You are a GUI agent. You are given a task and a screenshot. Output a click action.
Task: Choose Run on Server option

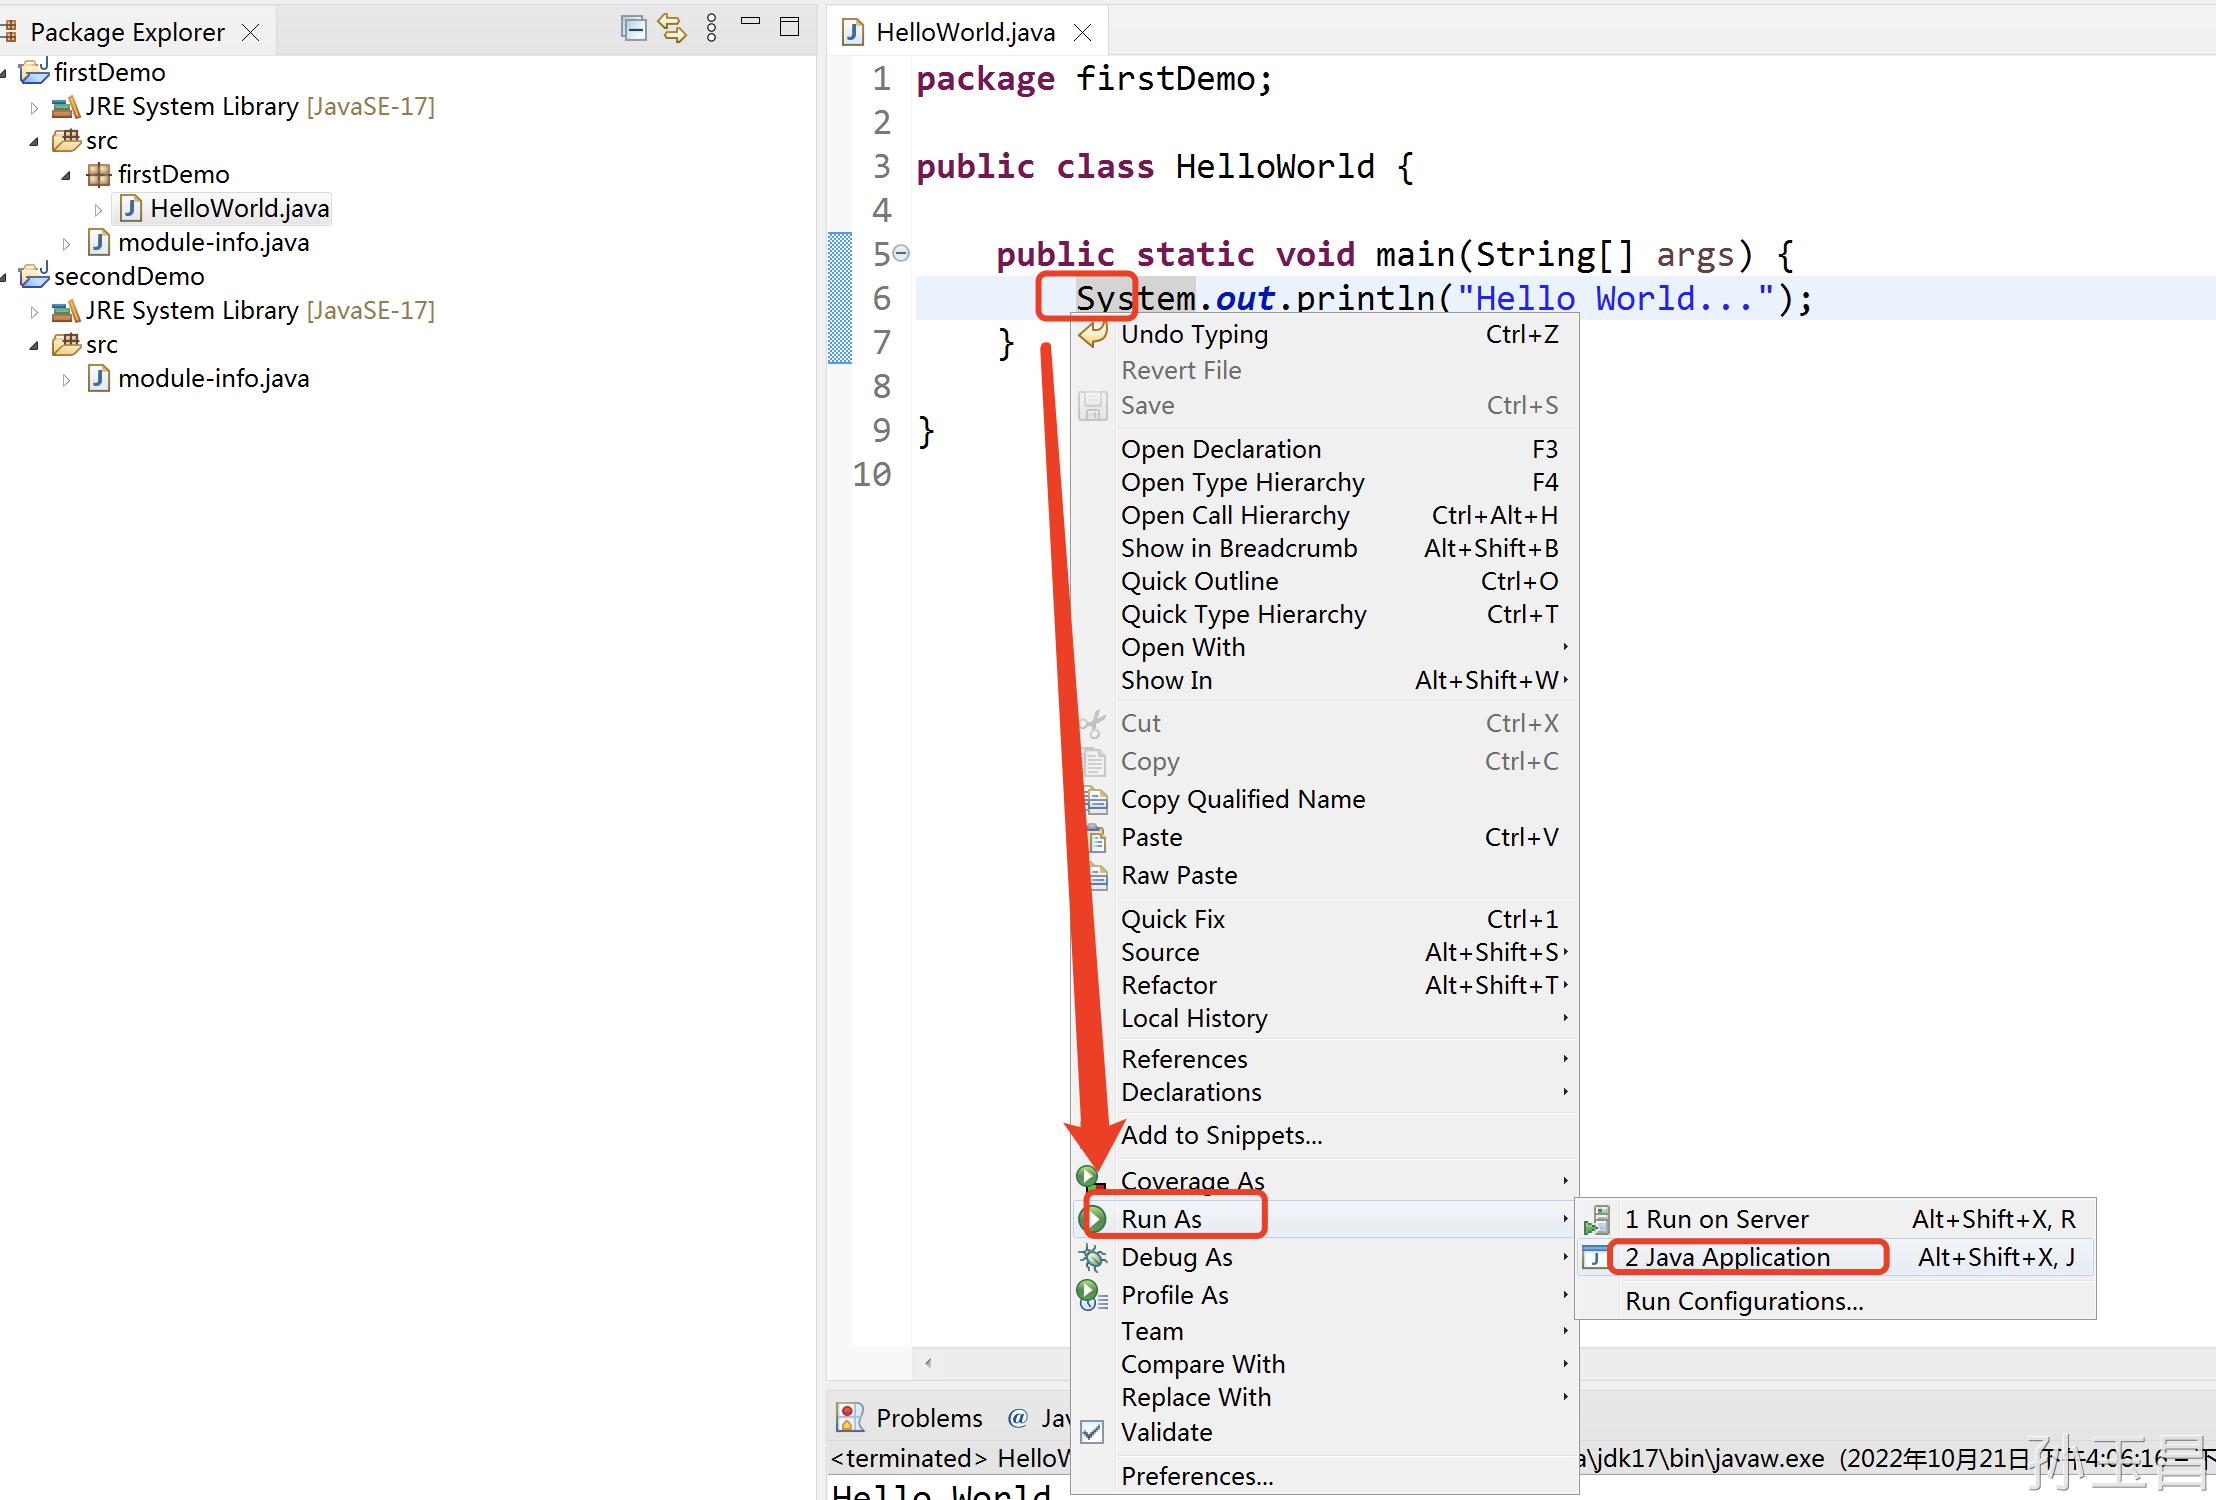[x=1716, y=1219]
